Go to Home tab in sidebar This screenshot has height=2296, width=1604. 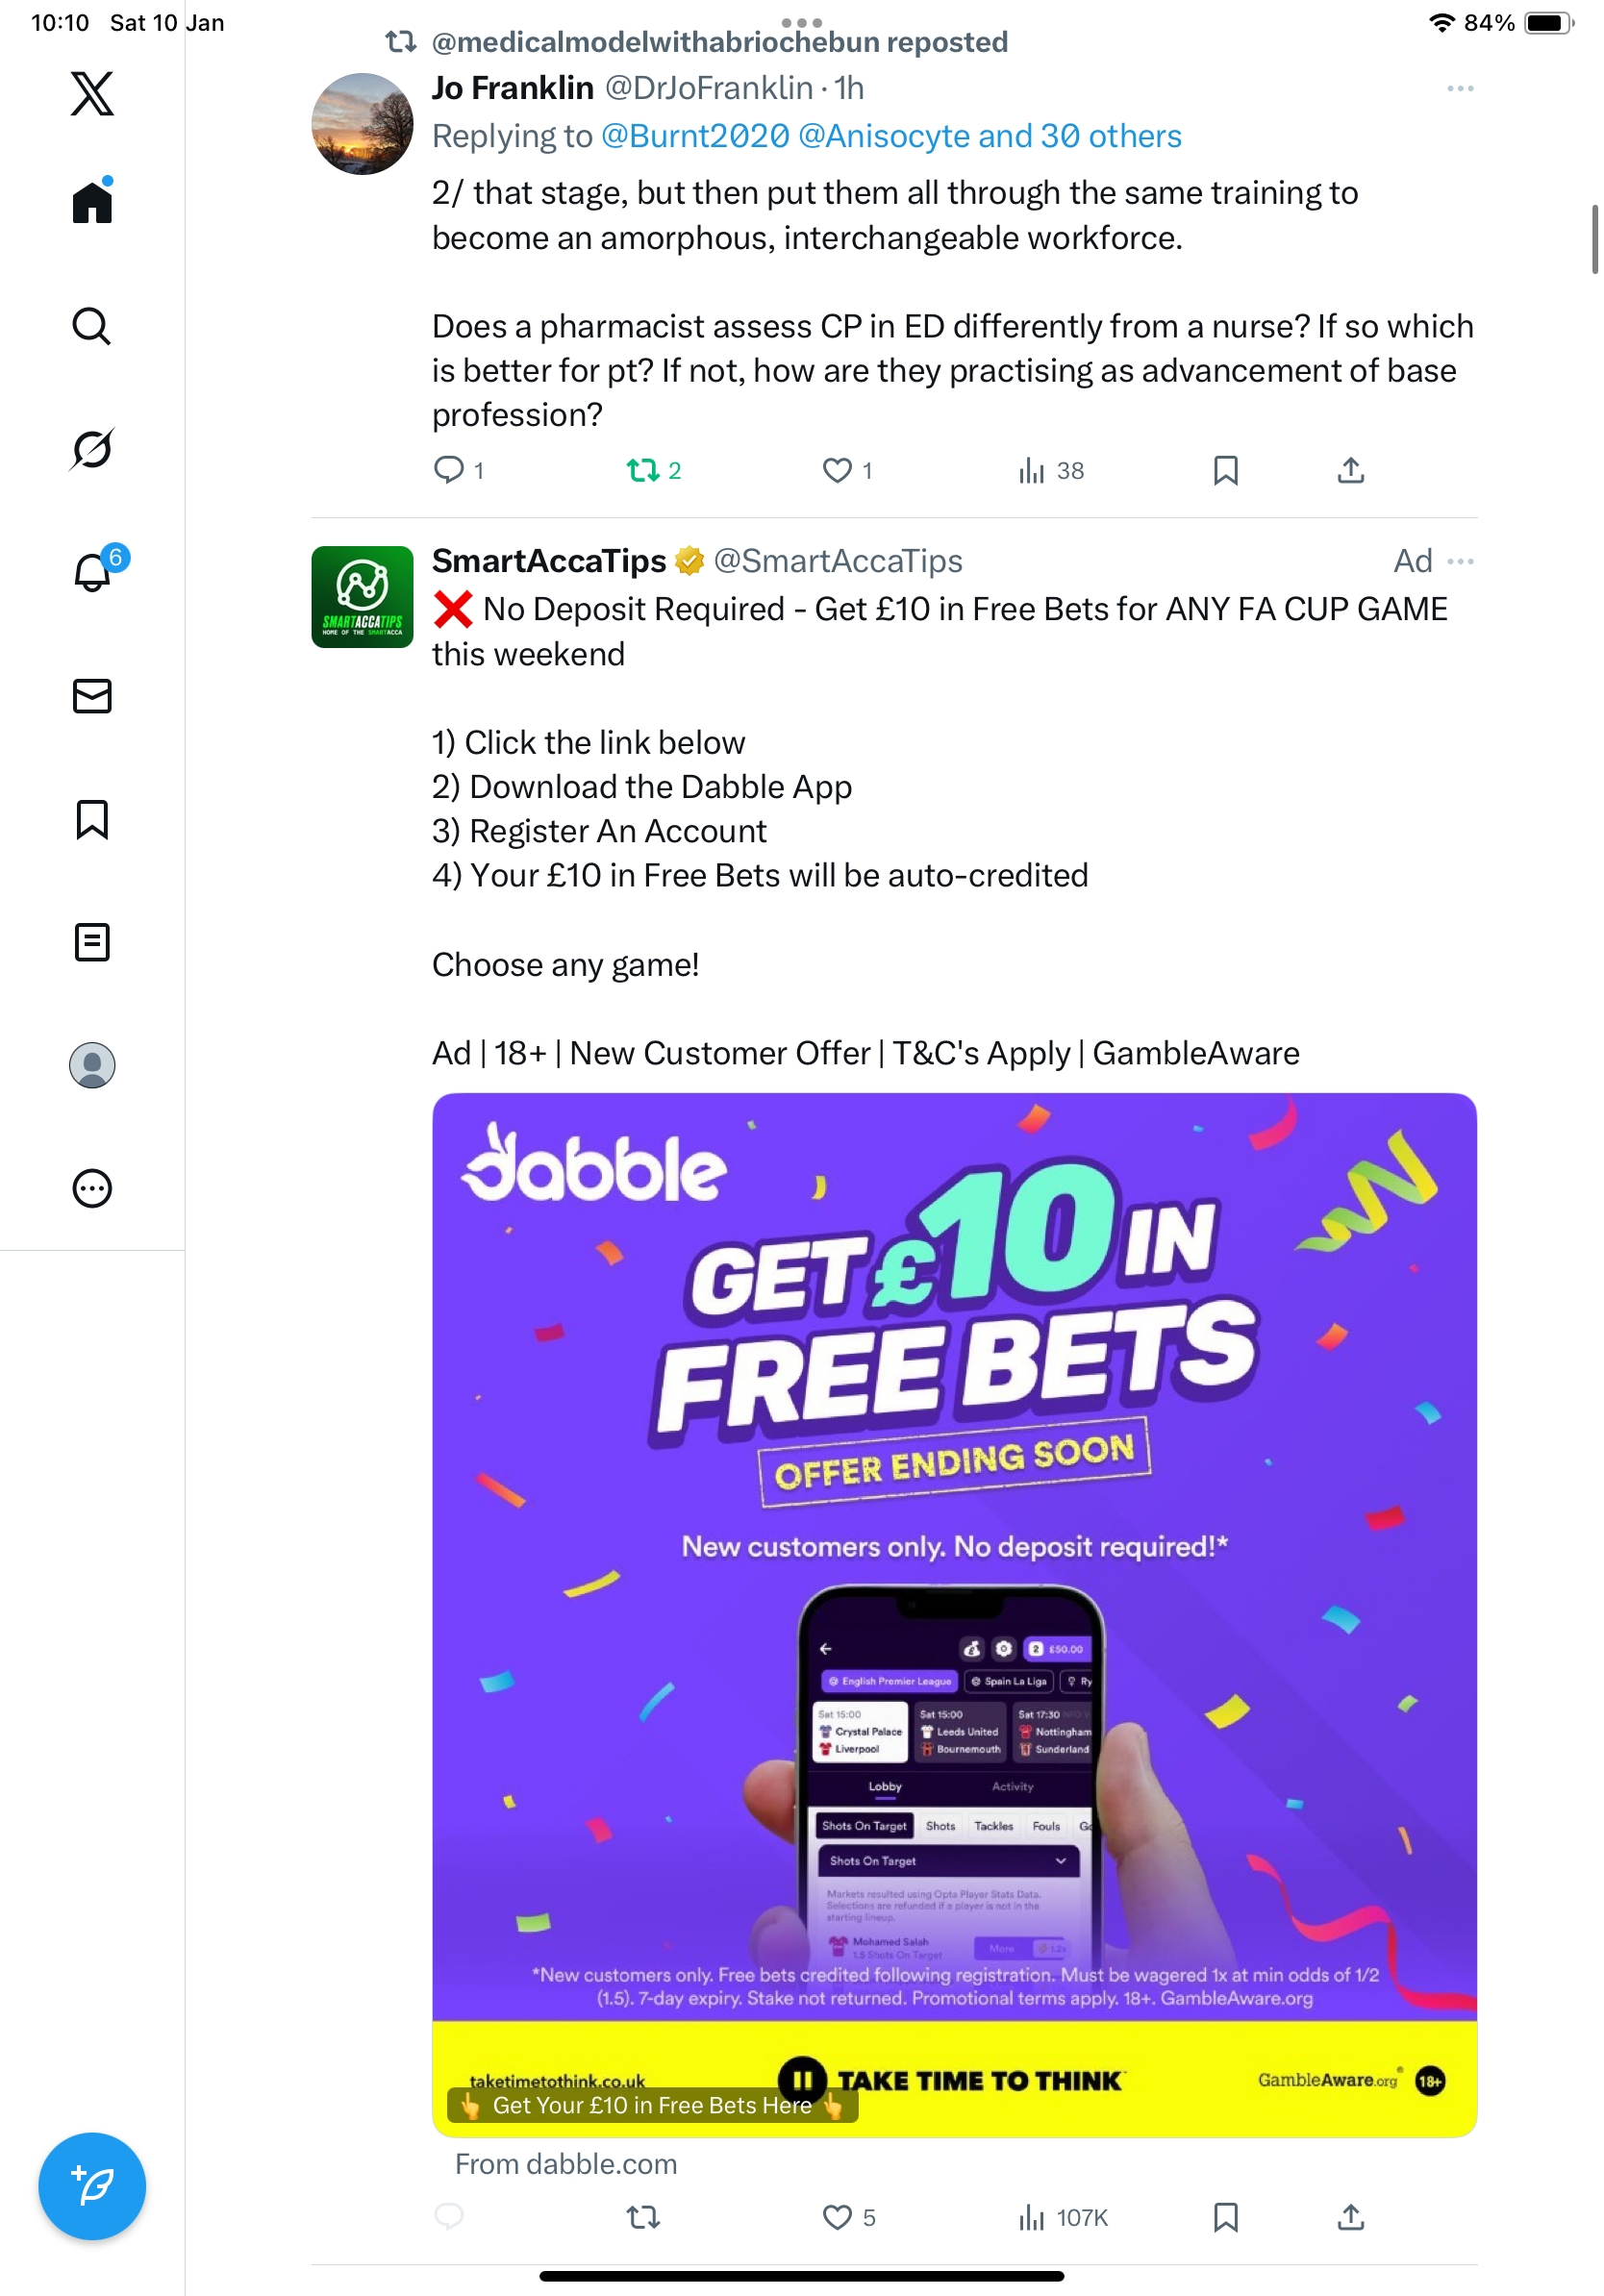point(92,203)
